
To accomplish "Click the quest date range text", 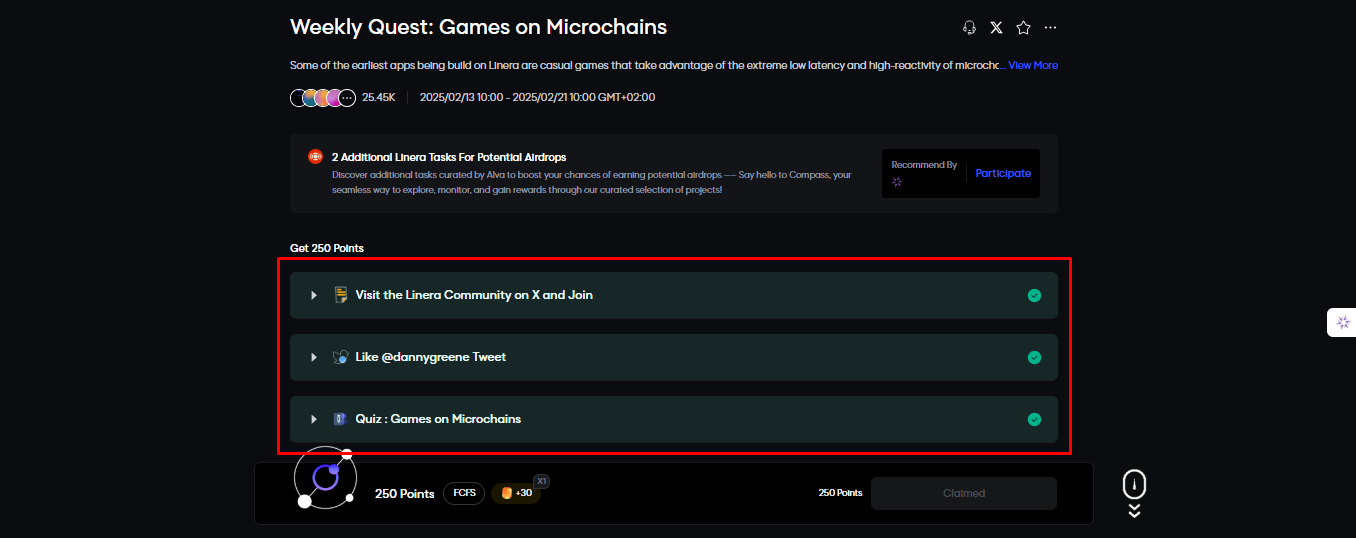I will (x=538, y=98).
